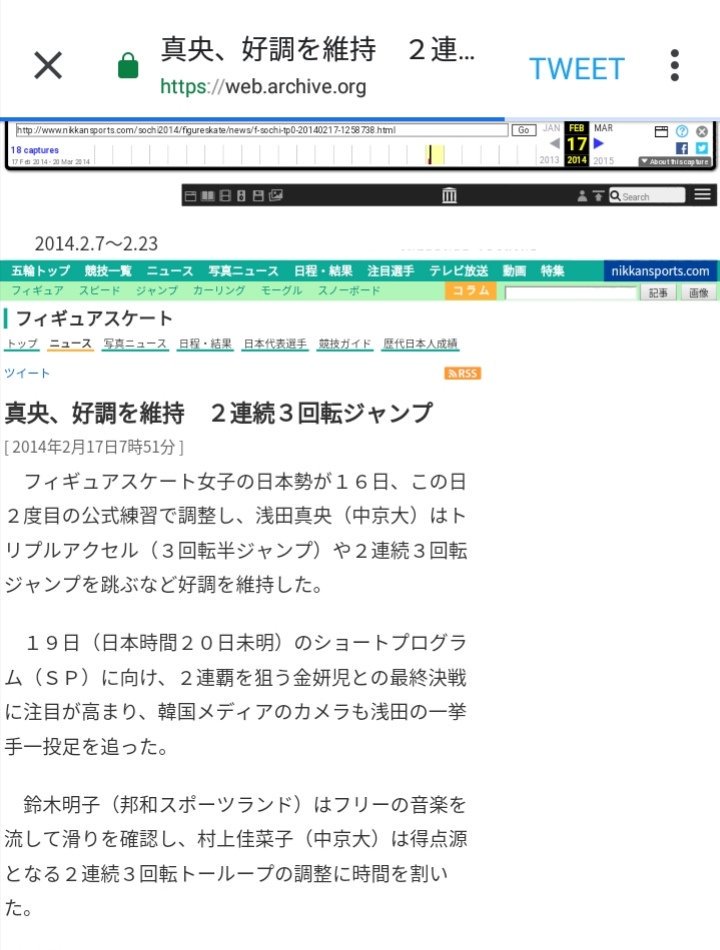Share capture via Twitter icon
The height and width of the screenshot is (950, 720).
coord(701,148)
